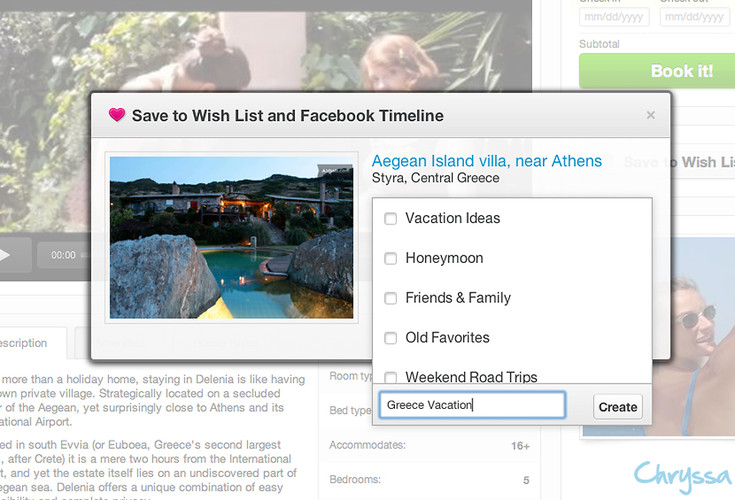Select the Weekend Road Trips checkbox
This screenshot has height=500, width=735.
coord(391,377)
